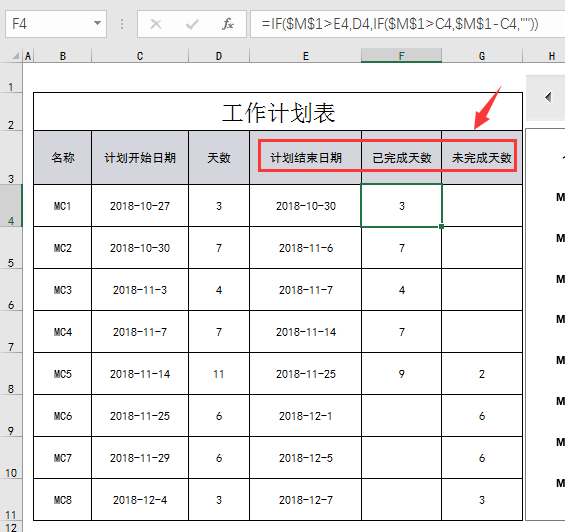Select cell MC2
Screen dimensions: 565x532
[x=63, y=248]
